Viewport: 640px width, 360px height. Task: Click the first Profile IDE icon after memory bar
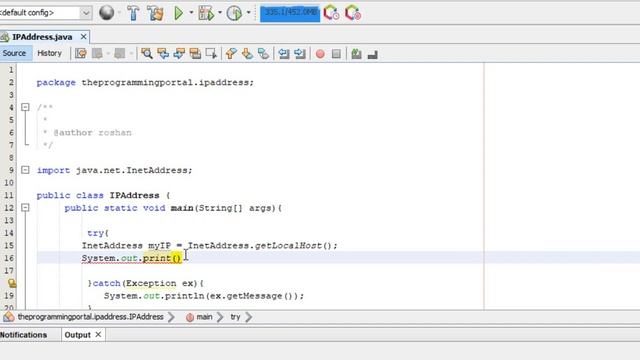click(x=331, y=13)
